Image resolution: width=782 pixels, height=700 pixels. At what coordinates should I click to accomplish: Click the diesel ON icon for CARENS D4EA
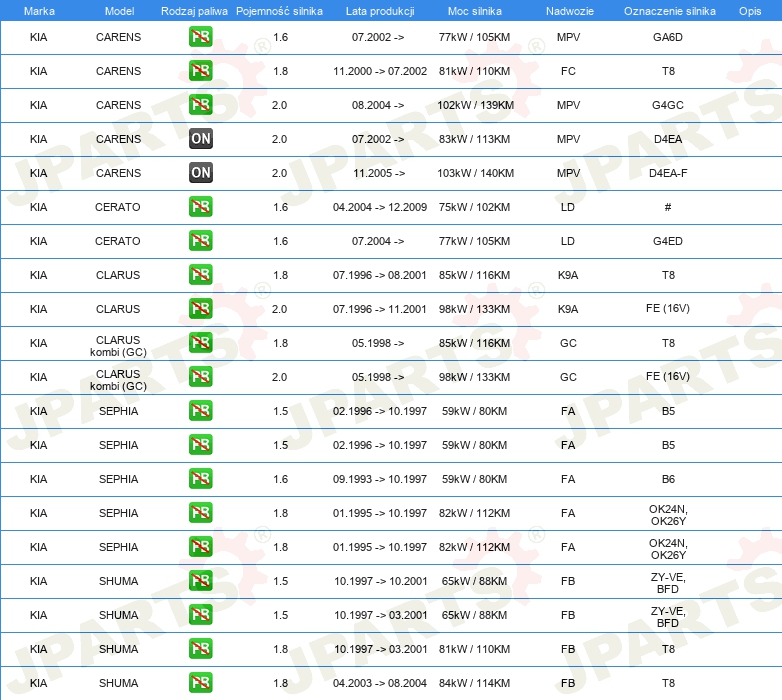pyautogui.click(x=200, y=139)
